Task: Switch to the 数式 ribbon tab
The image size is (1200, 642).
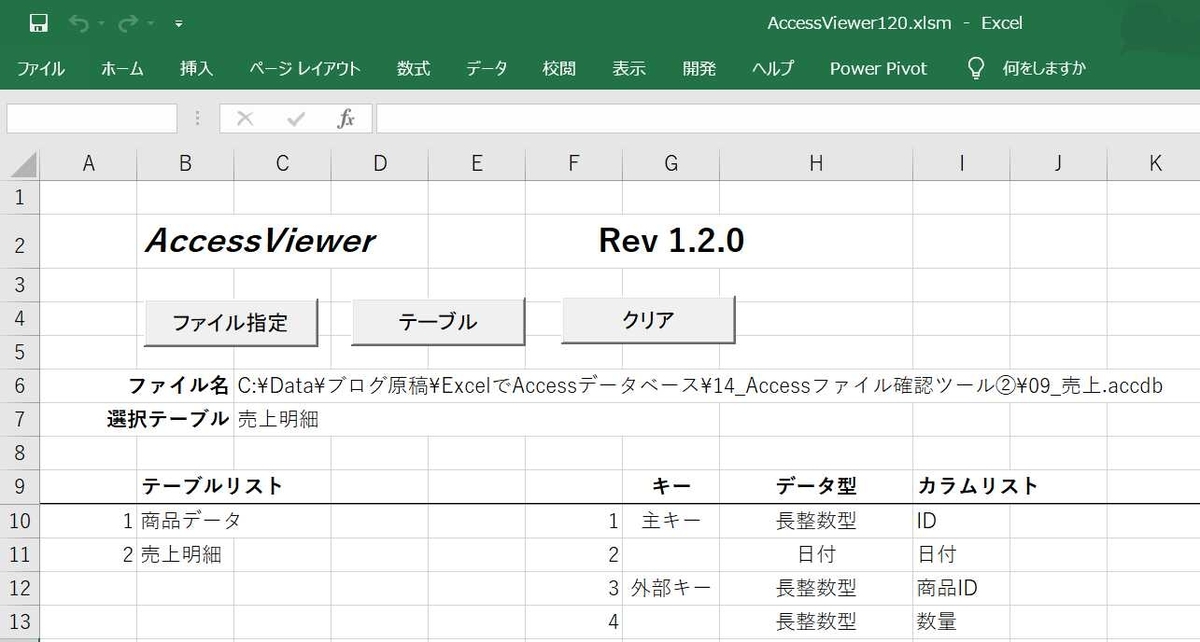Action: click(413, 68)
